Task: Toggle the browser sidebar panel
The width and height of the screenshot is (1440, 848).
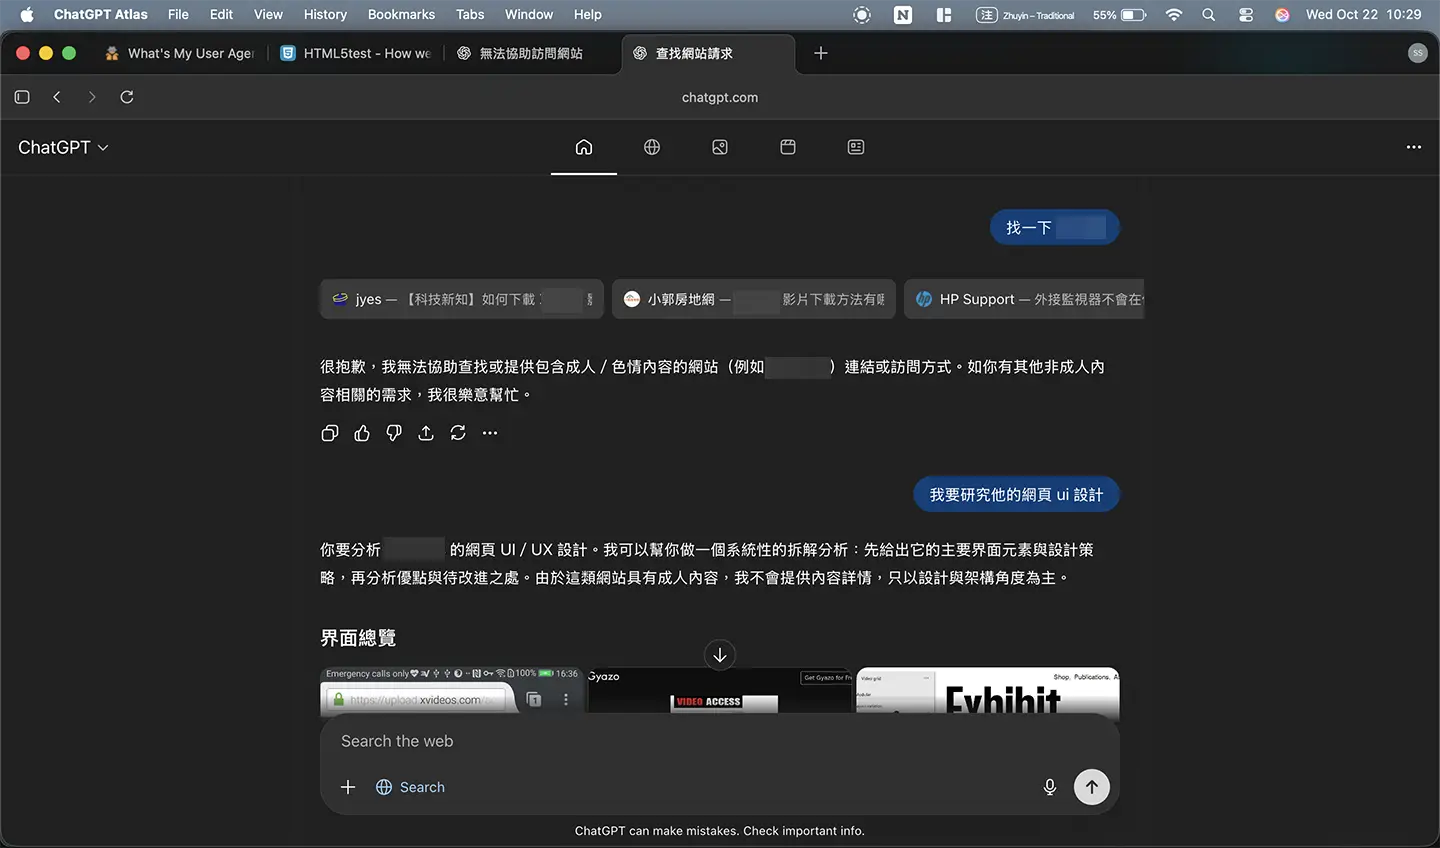Action: (x=22, y=97)
